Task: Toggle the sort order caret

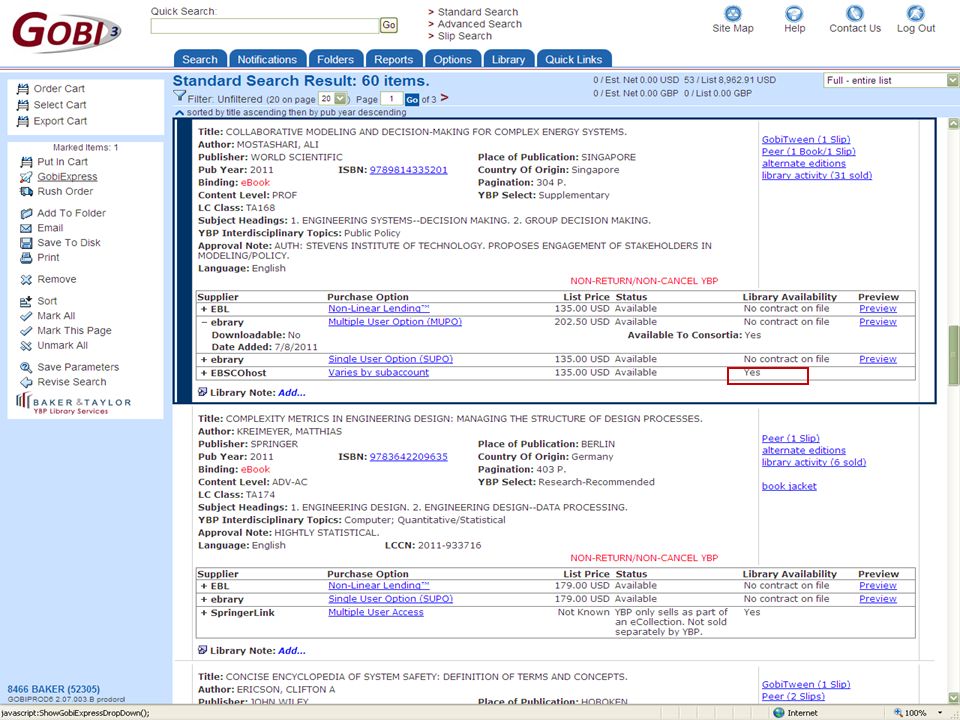Action: pyautogui.click(x=179, y=113)
